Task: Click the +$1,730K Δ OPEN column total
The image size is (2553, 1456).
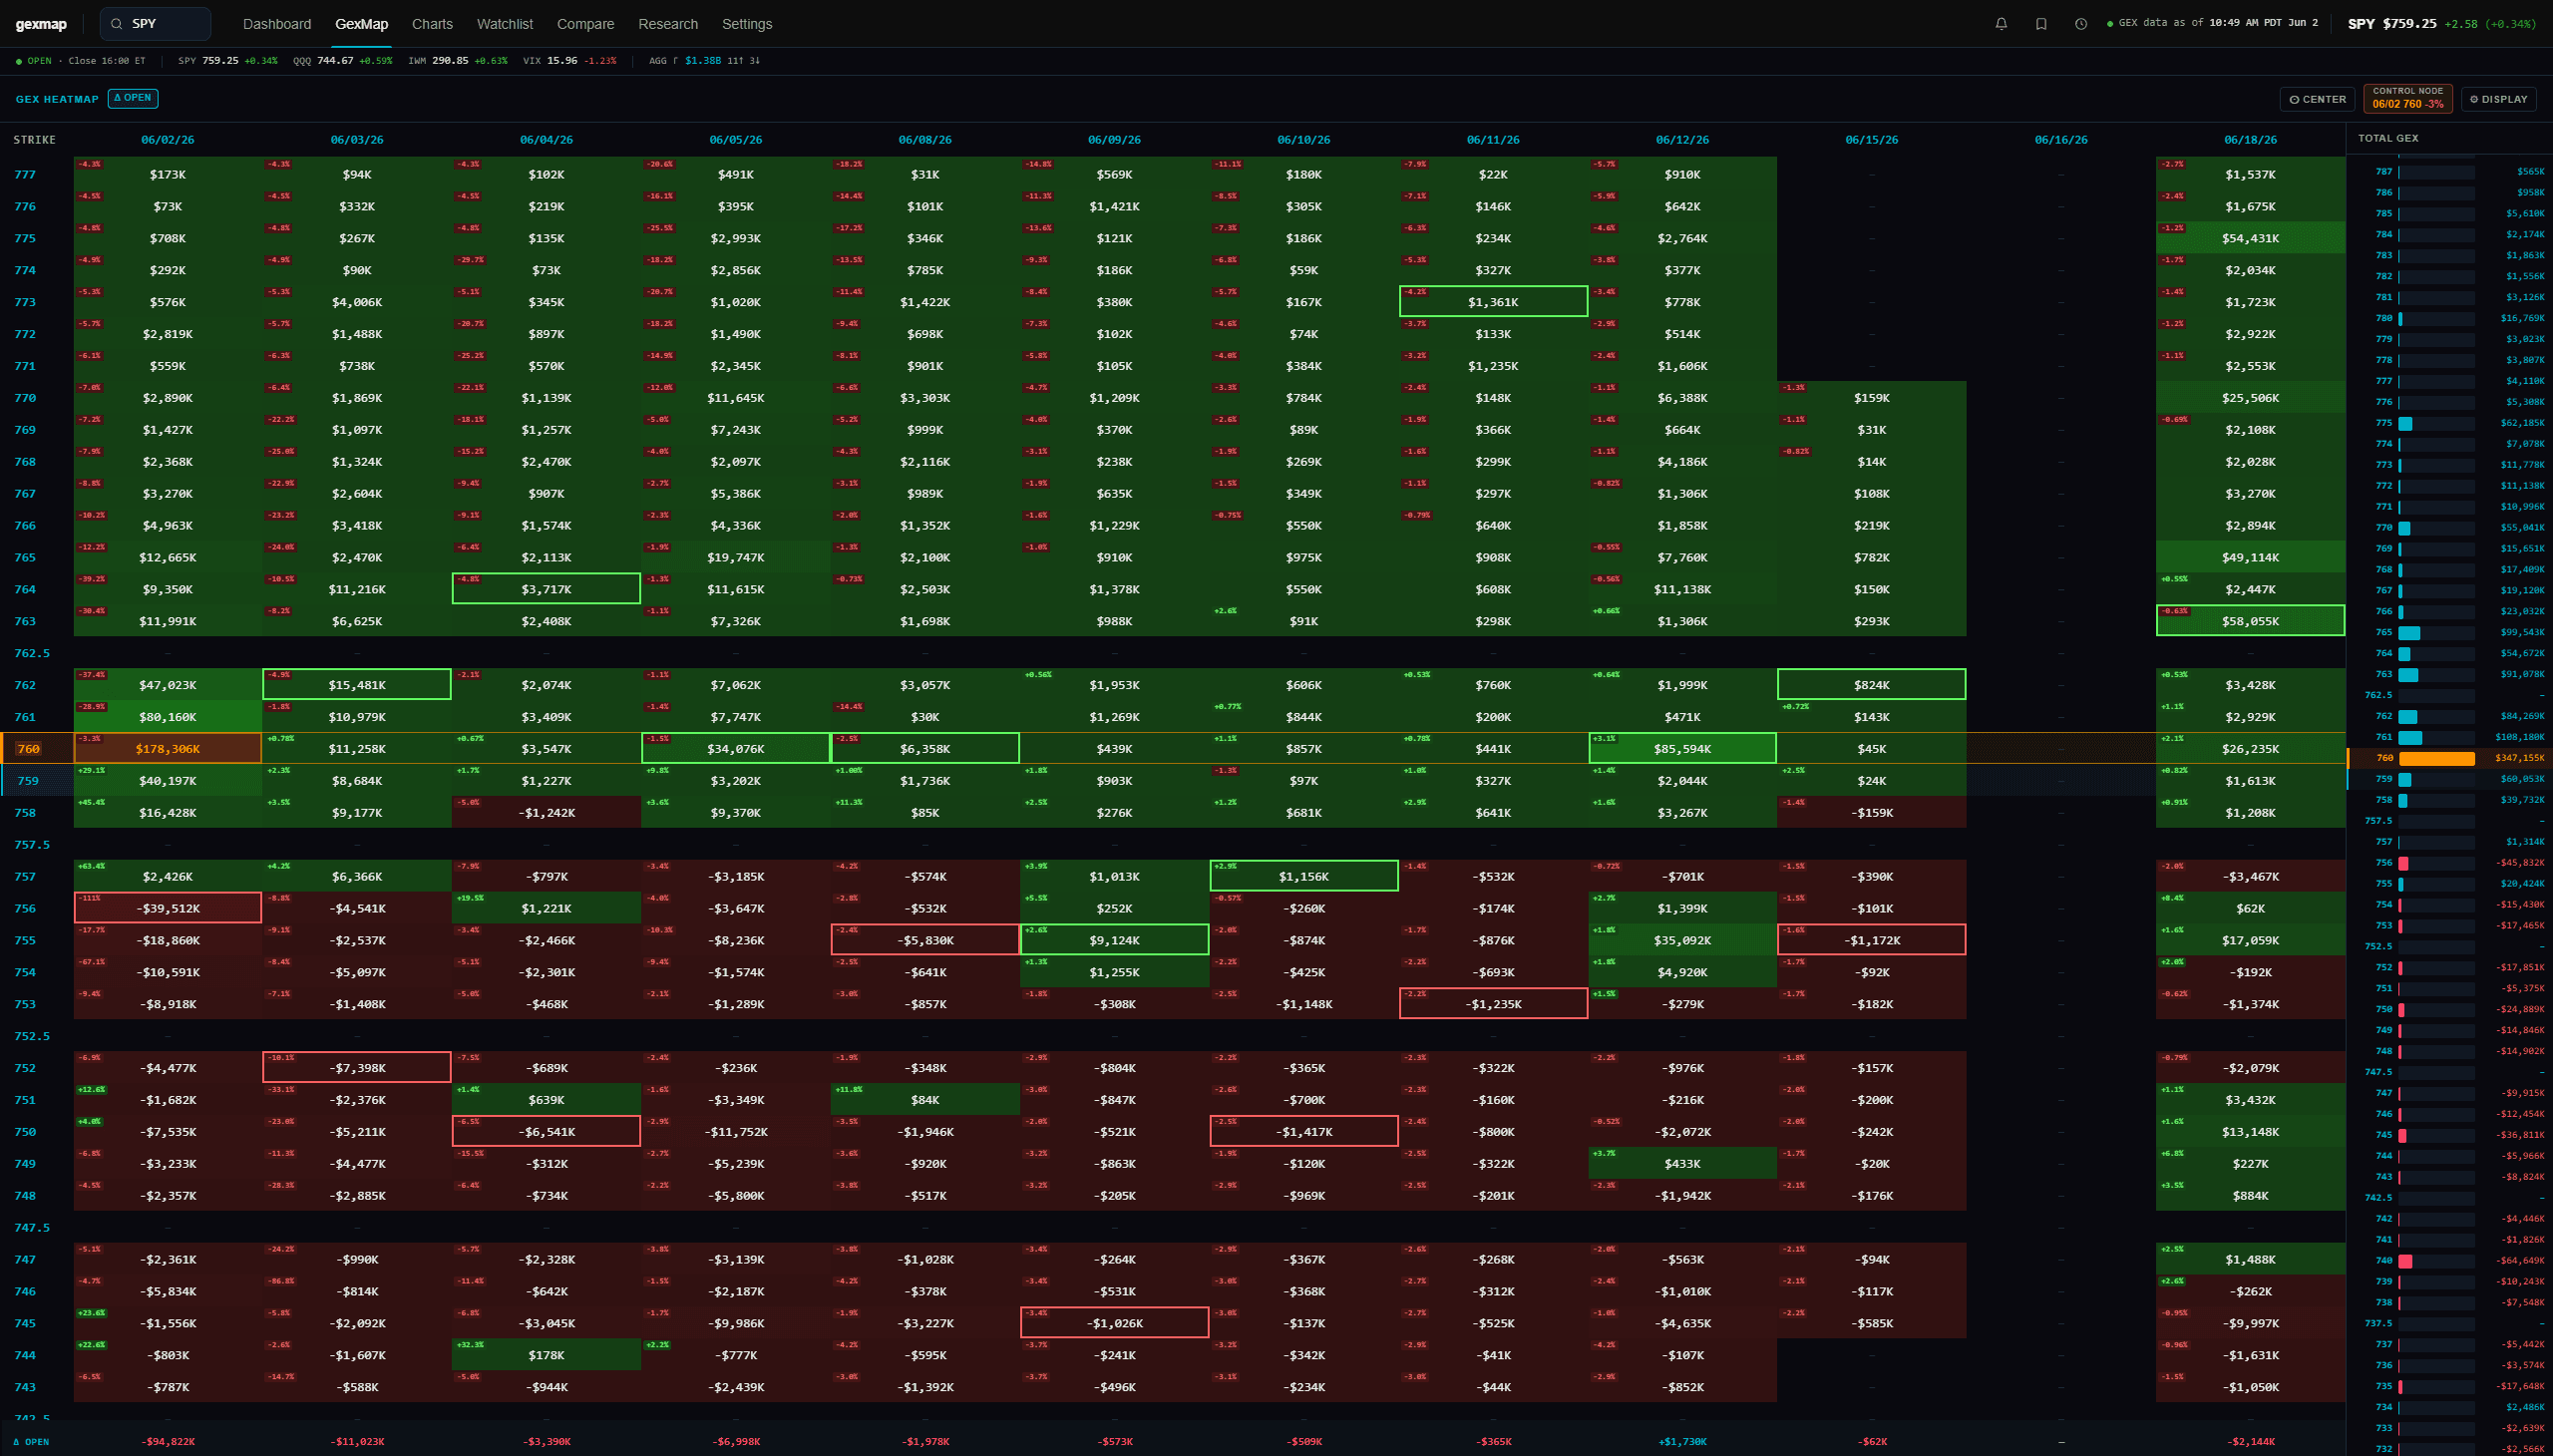Action: [1683, 1442]
